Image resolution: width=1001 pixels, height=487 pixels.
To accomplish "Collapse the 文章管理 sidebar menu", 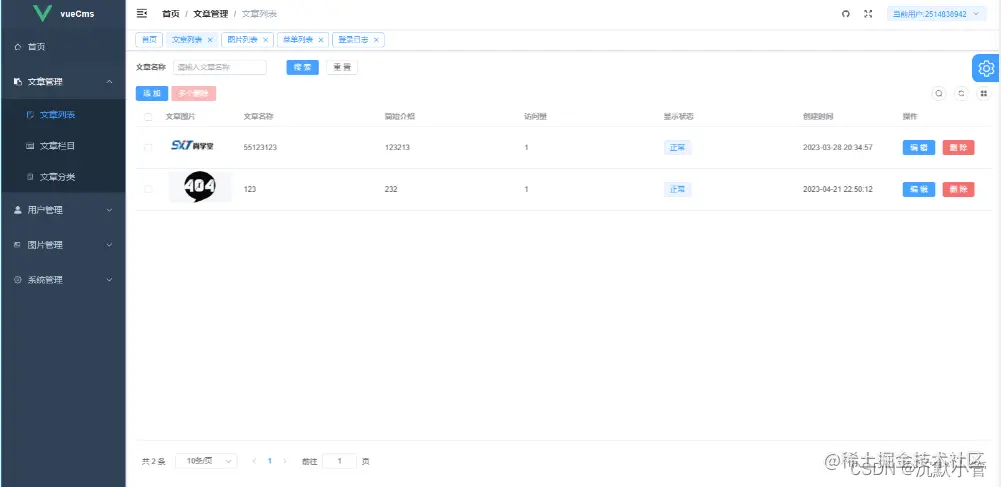I will click(63, 82).
